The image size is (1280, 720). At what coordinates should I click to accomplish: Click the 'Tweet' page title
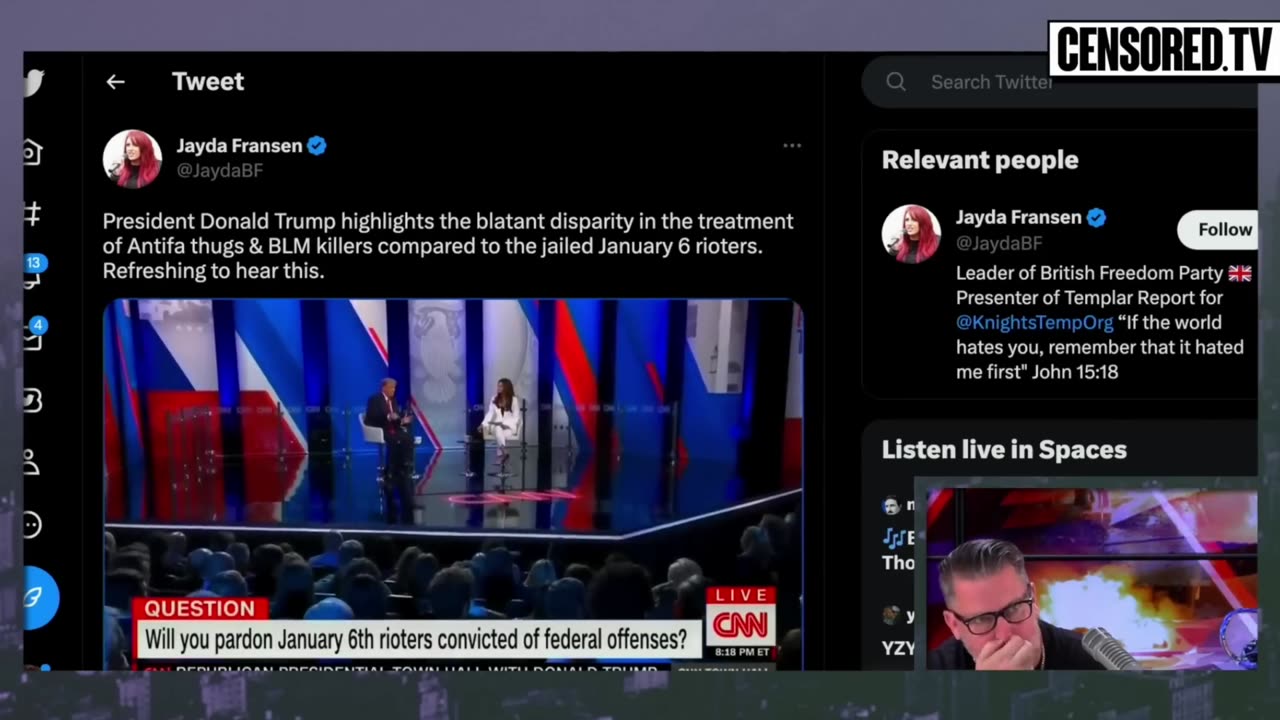click(x=208, y=82)
